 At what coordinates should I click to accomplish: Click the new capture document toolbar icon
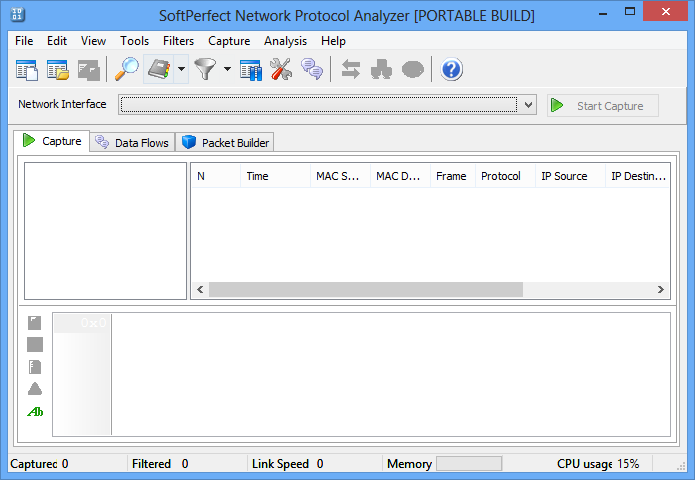point(27,70)
